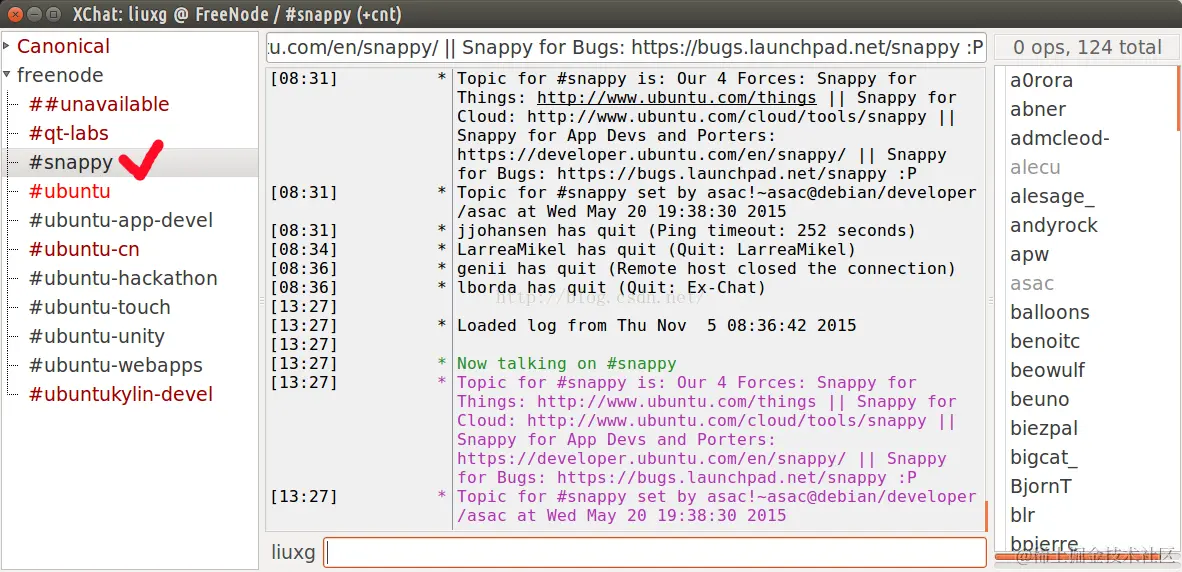
Task: Select the Canonical network entry
Action: pyautogui.click(x=63, y=46)
